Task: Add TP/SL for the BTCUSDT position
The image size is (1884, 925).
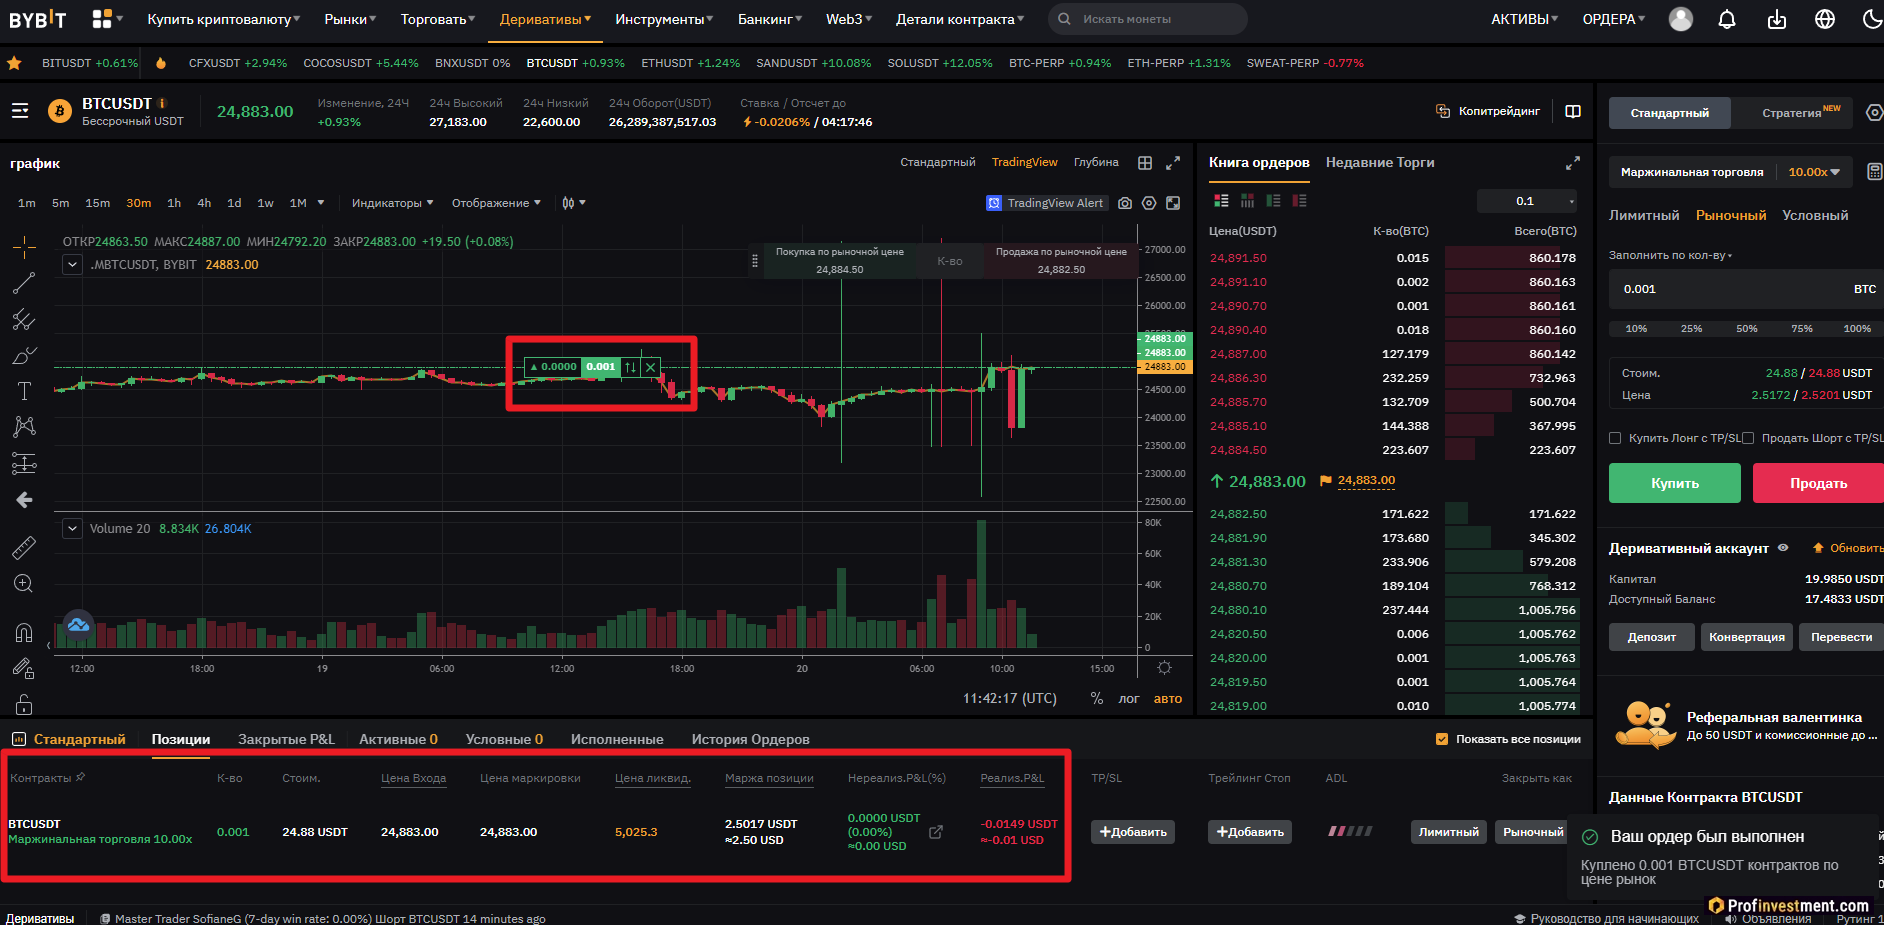Action: click(x=1133, y=832)
